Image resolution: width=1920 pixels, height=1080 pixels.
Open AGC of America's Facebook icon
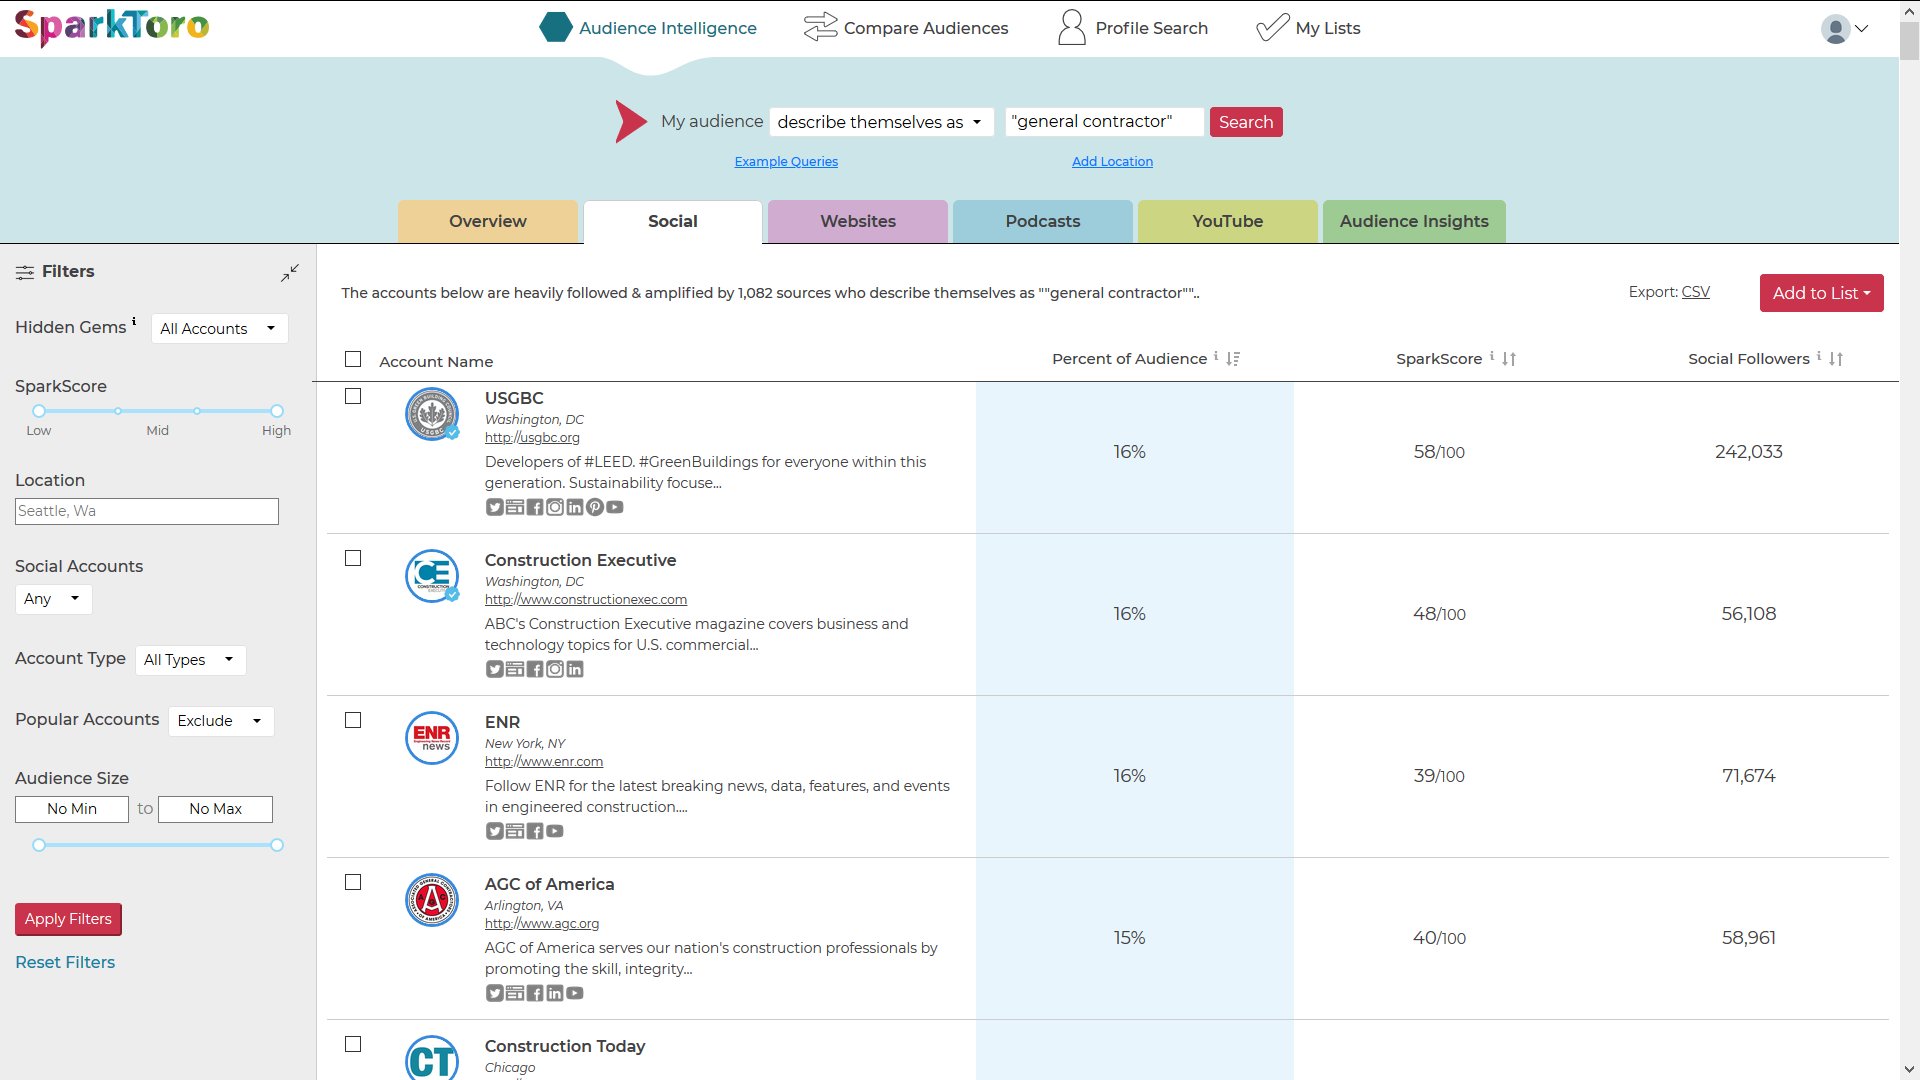(534, 993)
